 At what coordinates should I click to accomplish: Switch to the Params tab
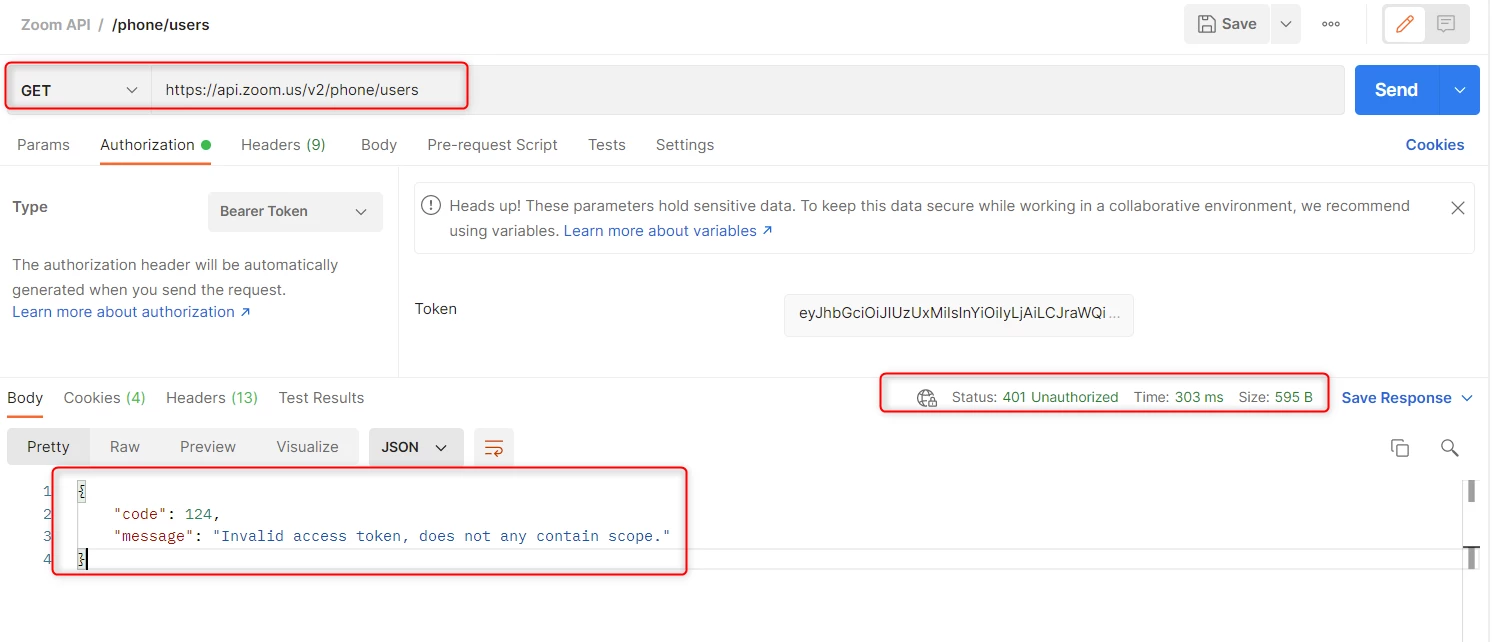[43, 145]
